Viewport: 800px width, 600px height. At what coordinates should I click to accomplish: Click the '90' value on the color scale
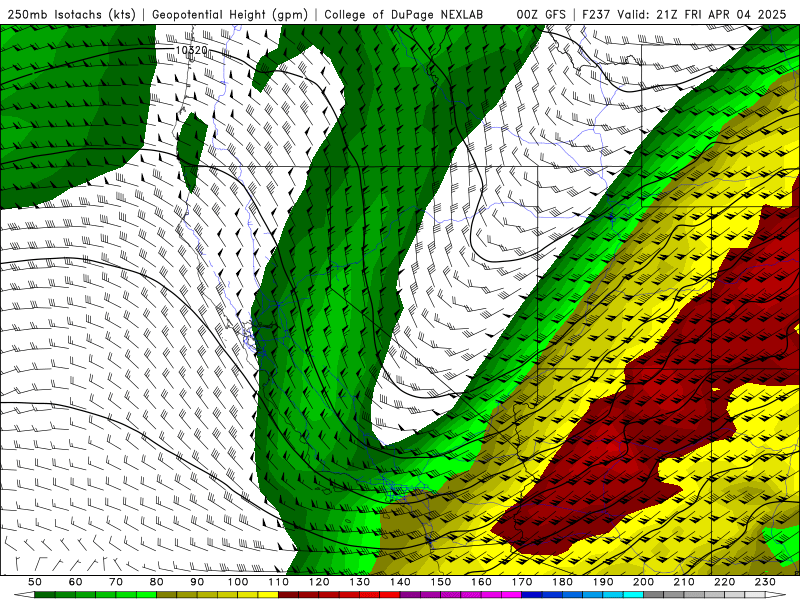197,582
